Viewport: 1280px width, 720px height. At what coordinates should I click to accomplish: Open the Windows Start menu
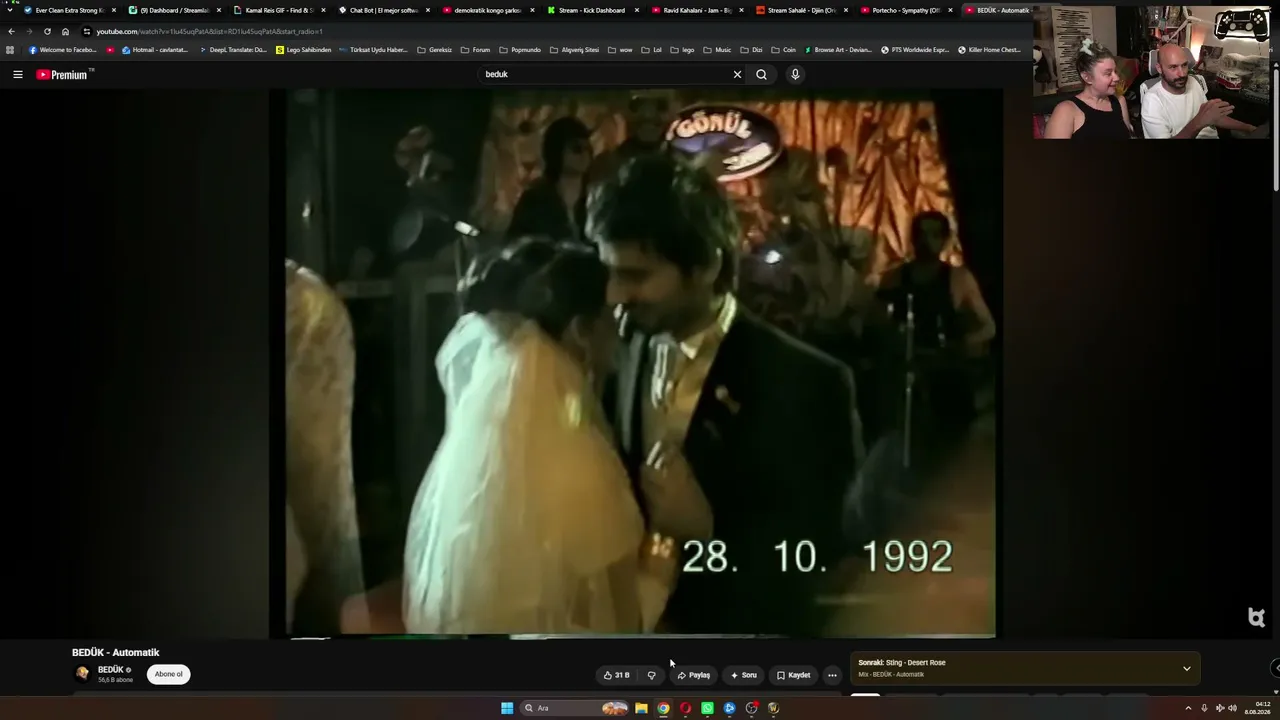click(x=507, y=708)
